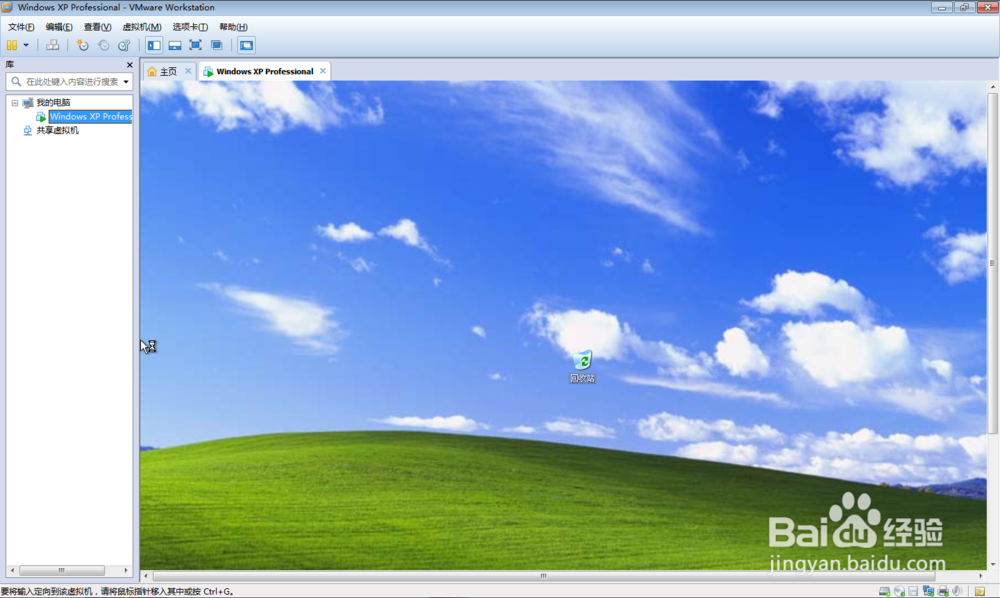This screenshot has width=1000, height=598.
Task: Click the VM view horizontal scrollbar
Action: (544, 576)
